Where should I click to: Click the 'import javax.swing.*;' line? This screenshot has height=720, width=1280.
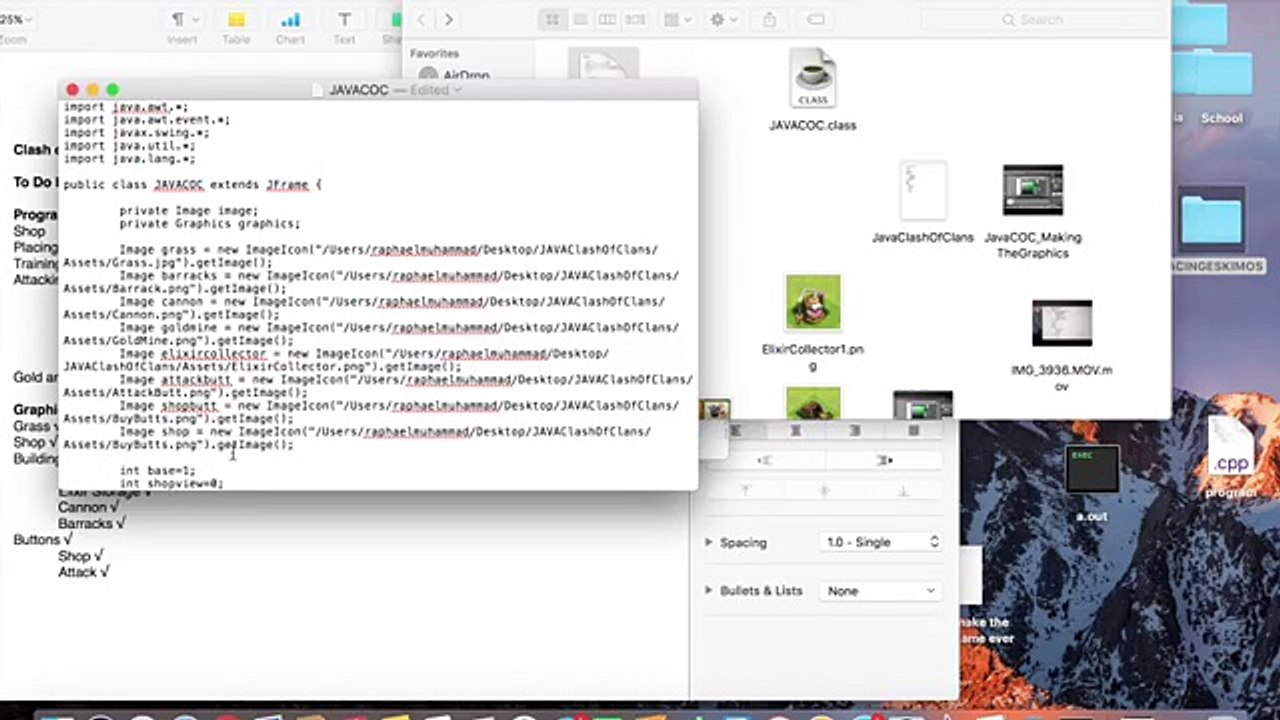136,132
